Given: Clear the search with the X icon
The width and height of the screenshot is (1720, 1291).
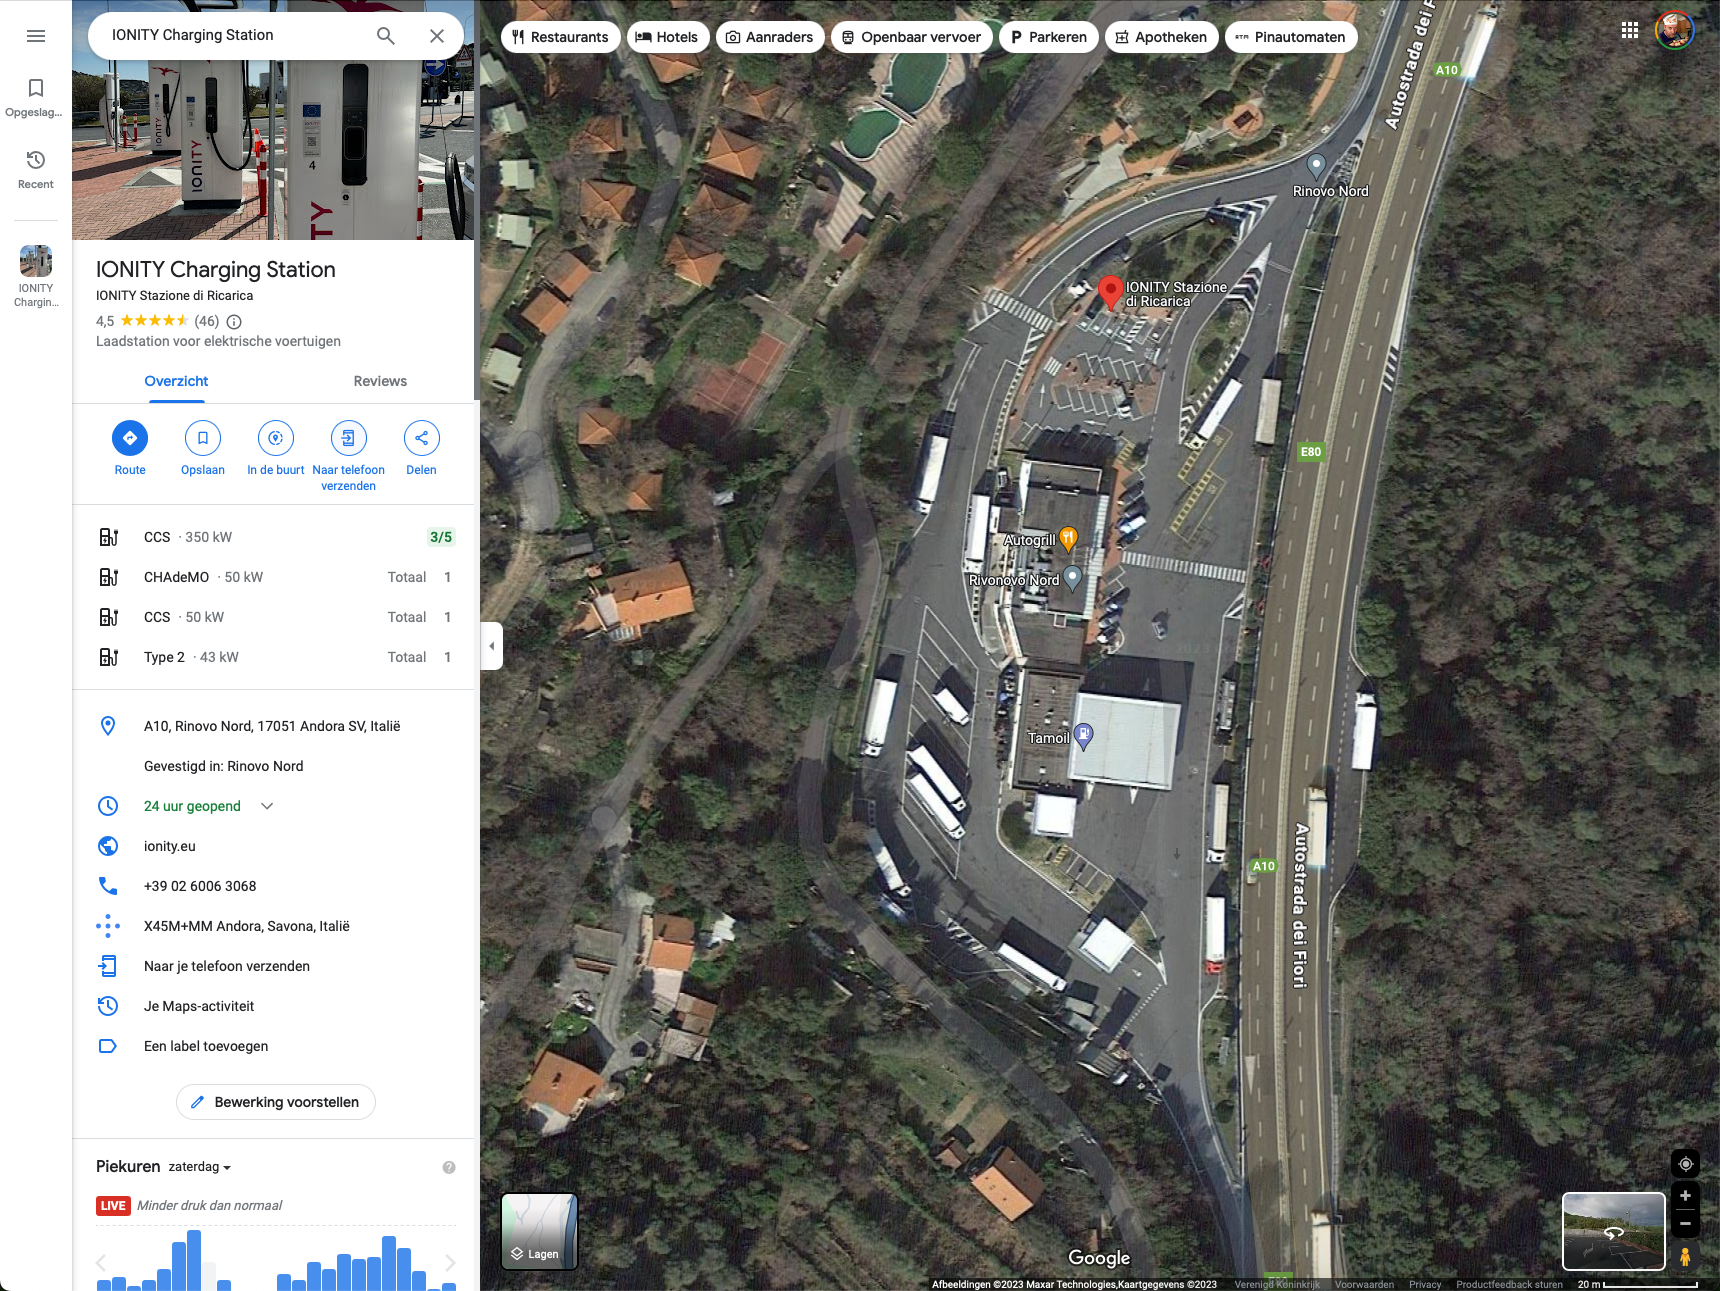Looking at the screenshot, I should tap(437, 36).
